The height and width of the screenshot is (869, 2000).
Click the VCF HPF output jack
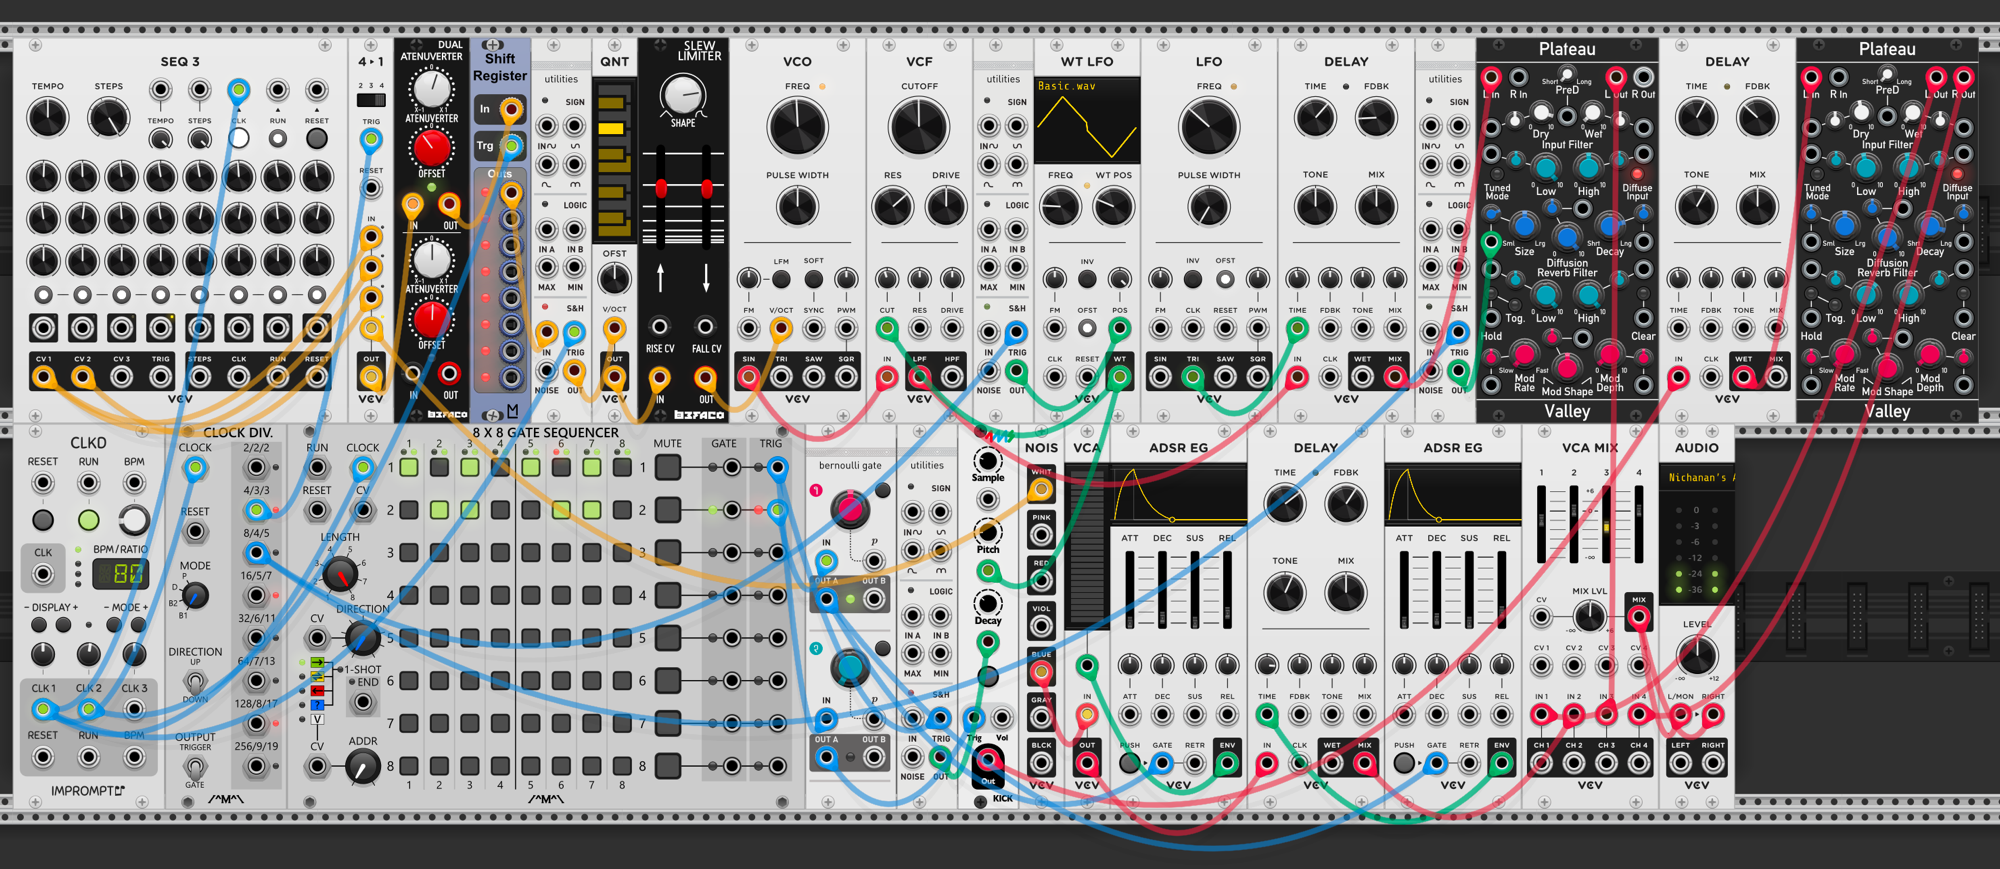click(951, 377)
